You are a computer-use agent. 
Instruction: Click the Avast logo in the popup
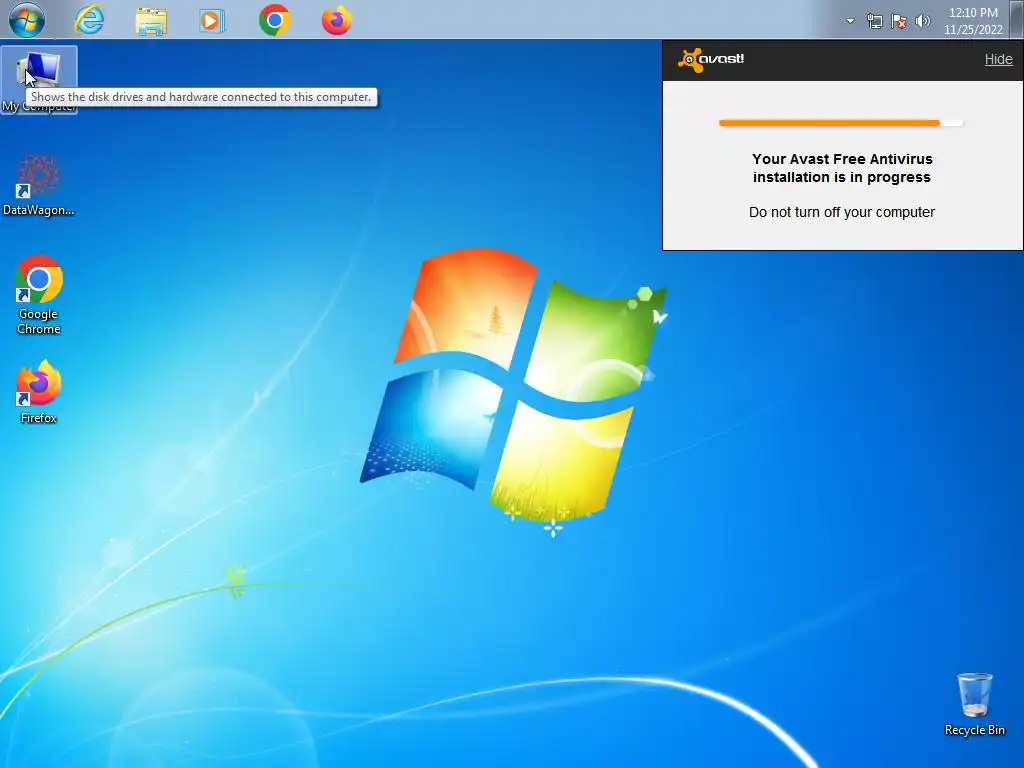(x=711, y=59)
